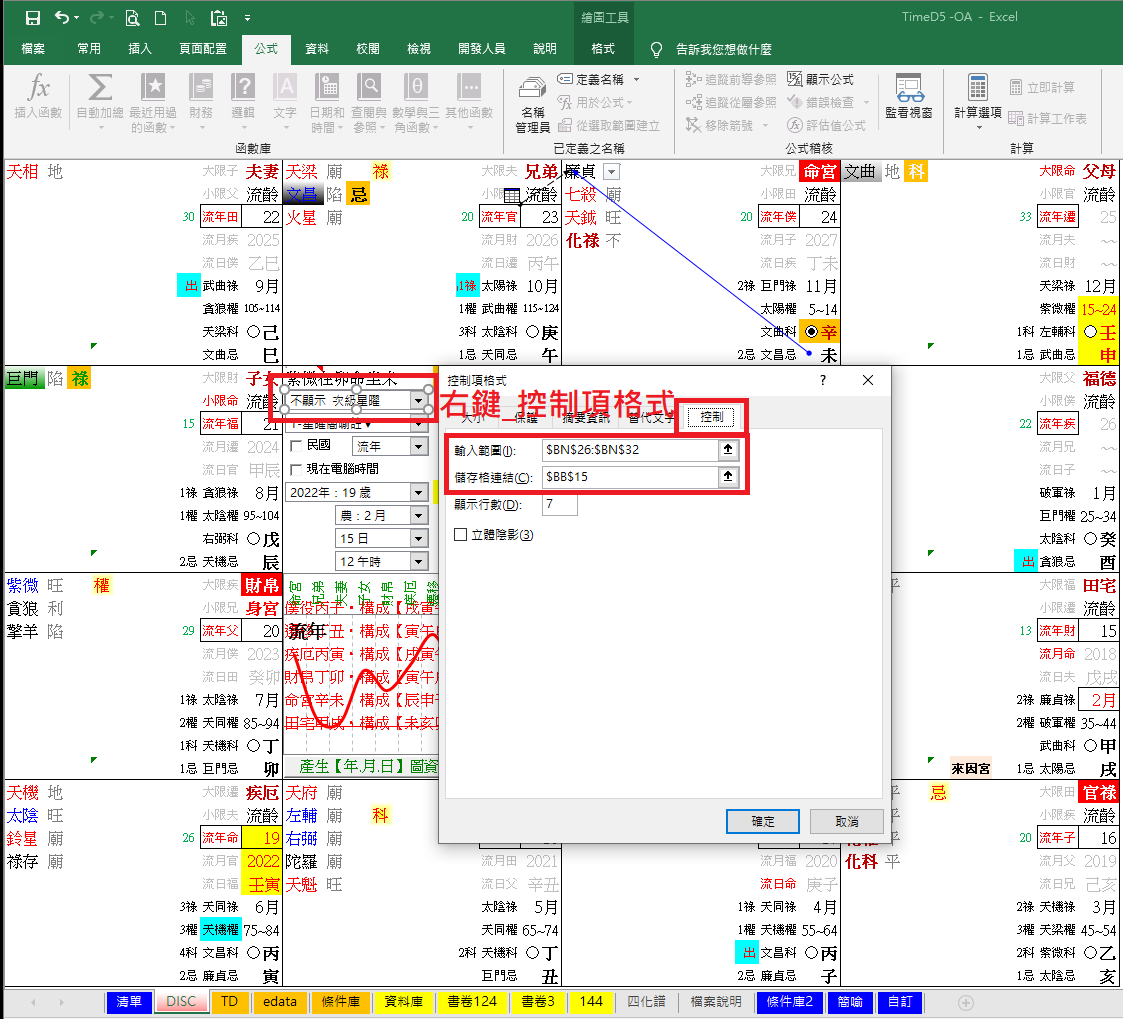
Task: Enable the 立體陰影 checkbox in dialog
Action: click(x=461, y=535)
